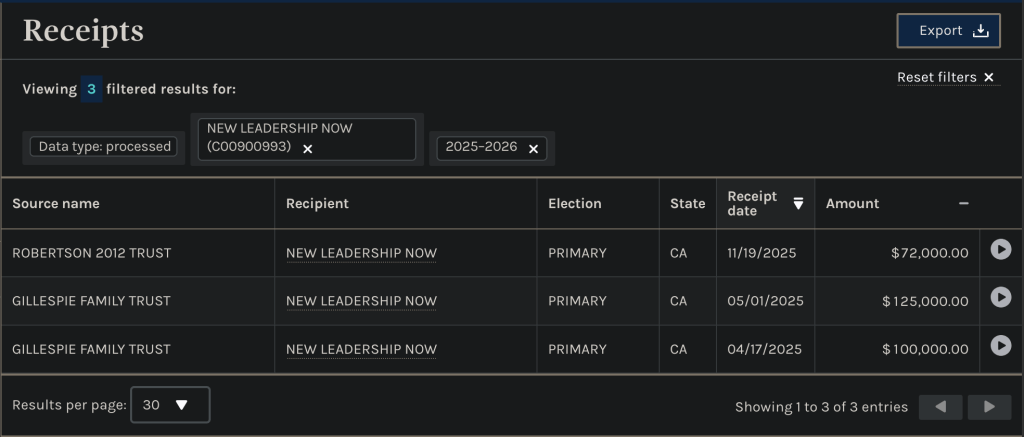Remove the NEW LEADERSHIP NOW committee filter
The image size is (1024, 437).
click(308, 148)
